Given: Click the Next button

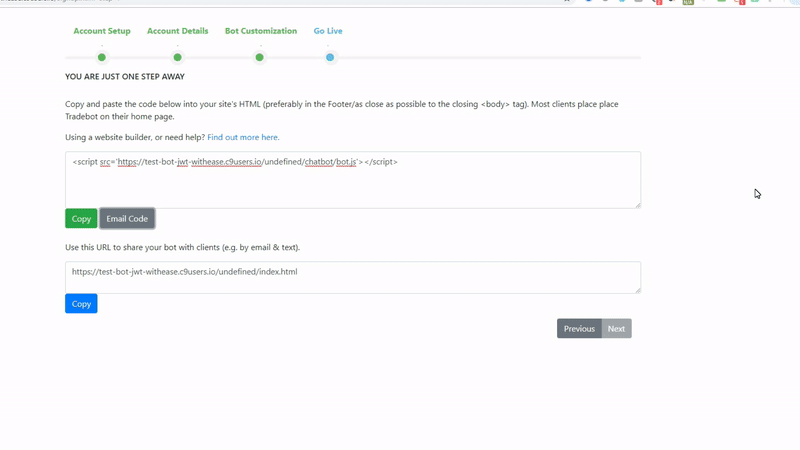Looking at the screenshot, I should click(616, 329).
